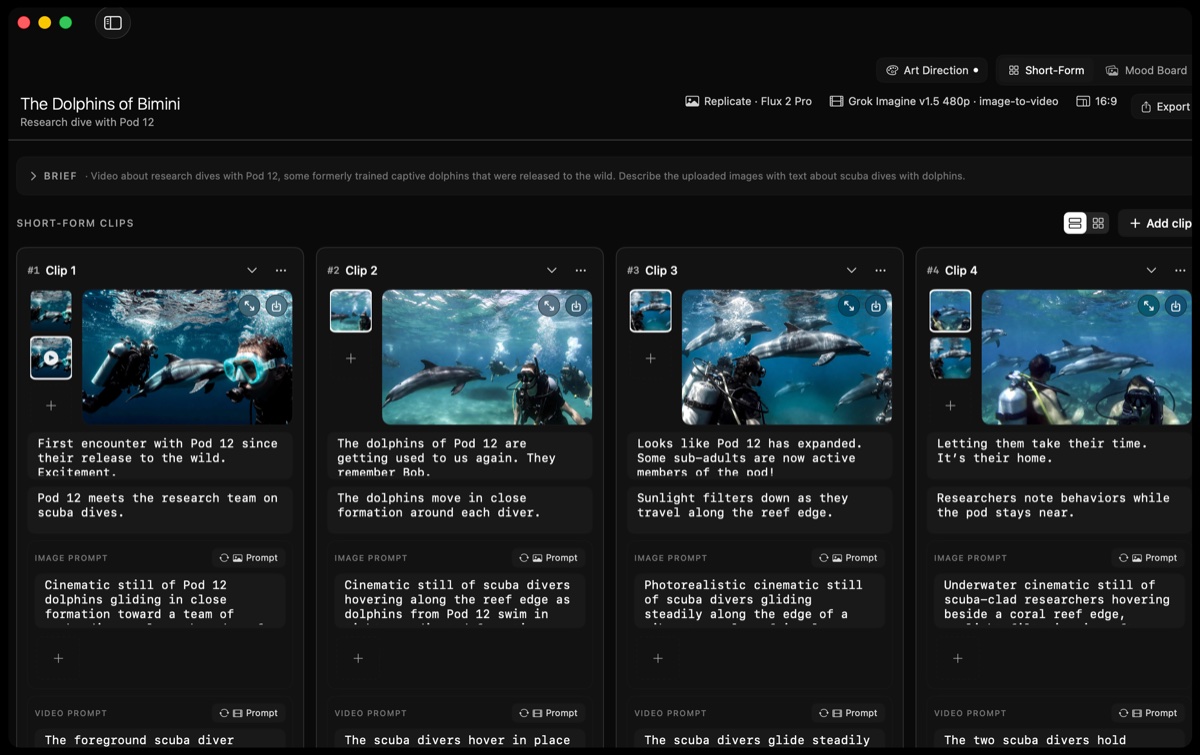
Task: Edit Clip 3 caption about sunlight filtering
Action: click(x=761, y=509)
